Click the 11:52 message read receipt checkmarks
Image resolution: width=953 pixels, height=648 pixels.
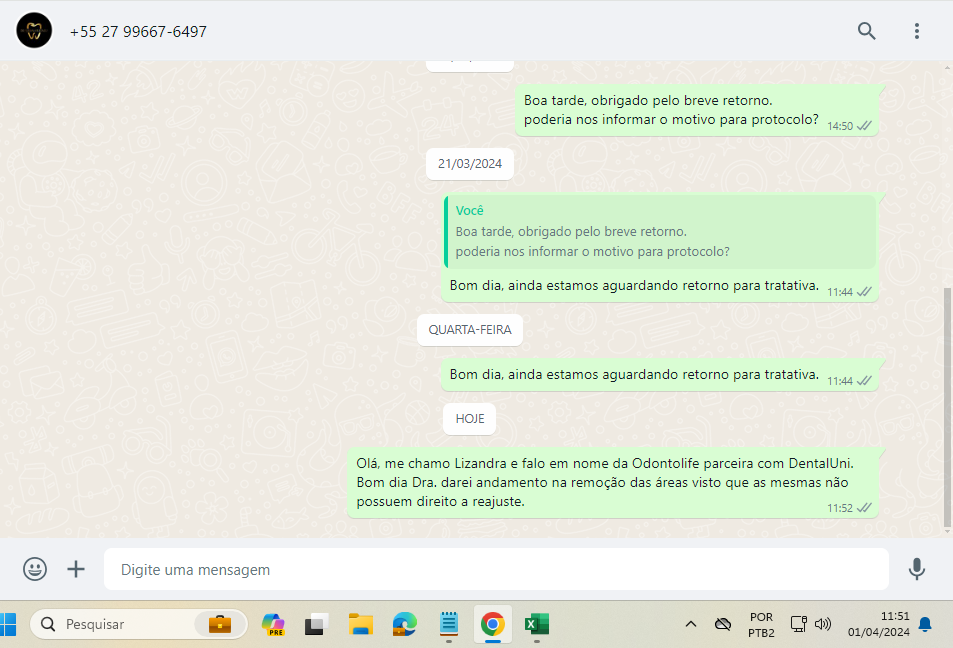click(864, 508)
